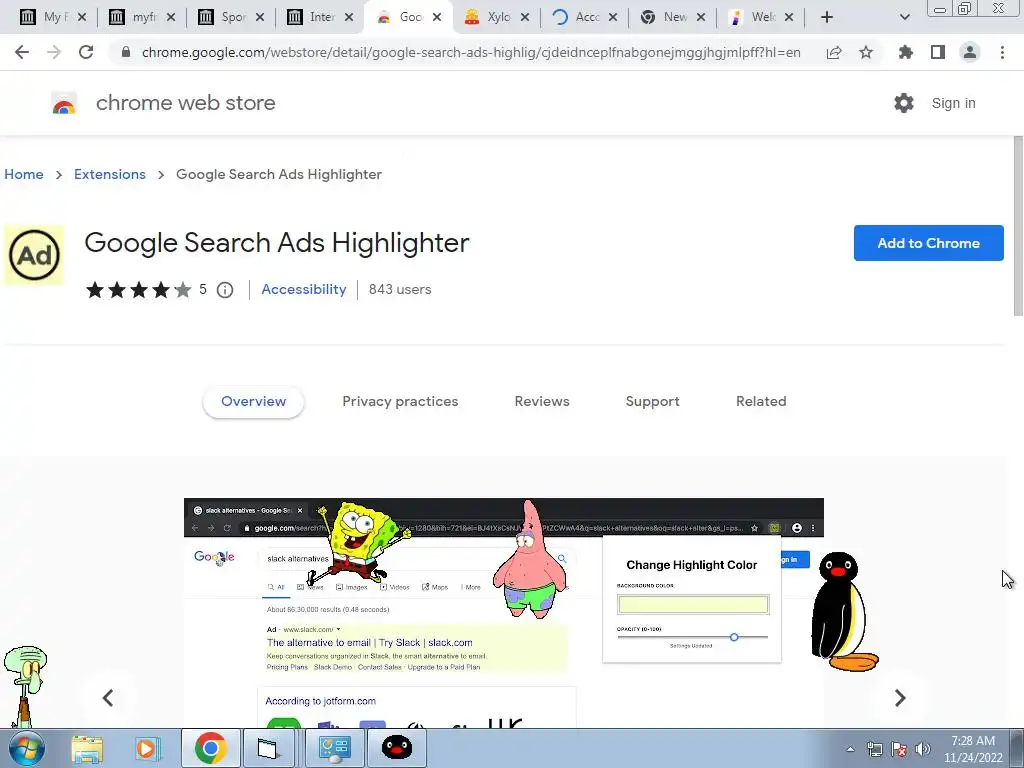Expand the tab search dropdown arrow
The width and height of the screenshot is (1024, 768).
pos(904,17)
